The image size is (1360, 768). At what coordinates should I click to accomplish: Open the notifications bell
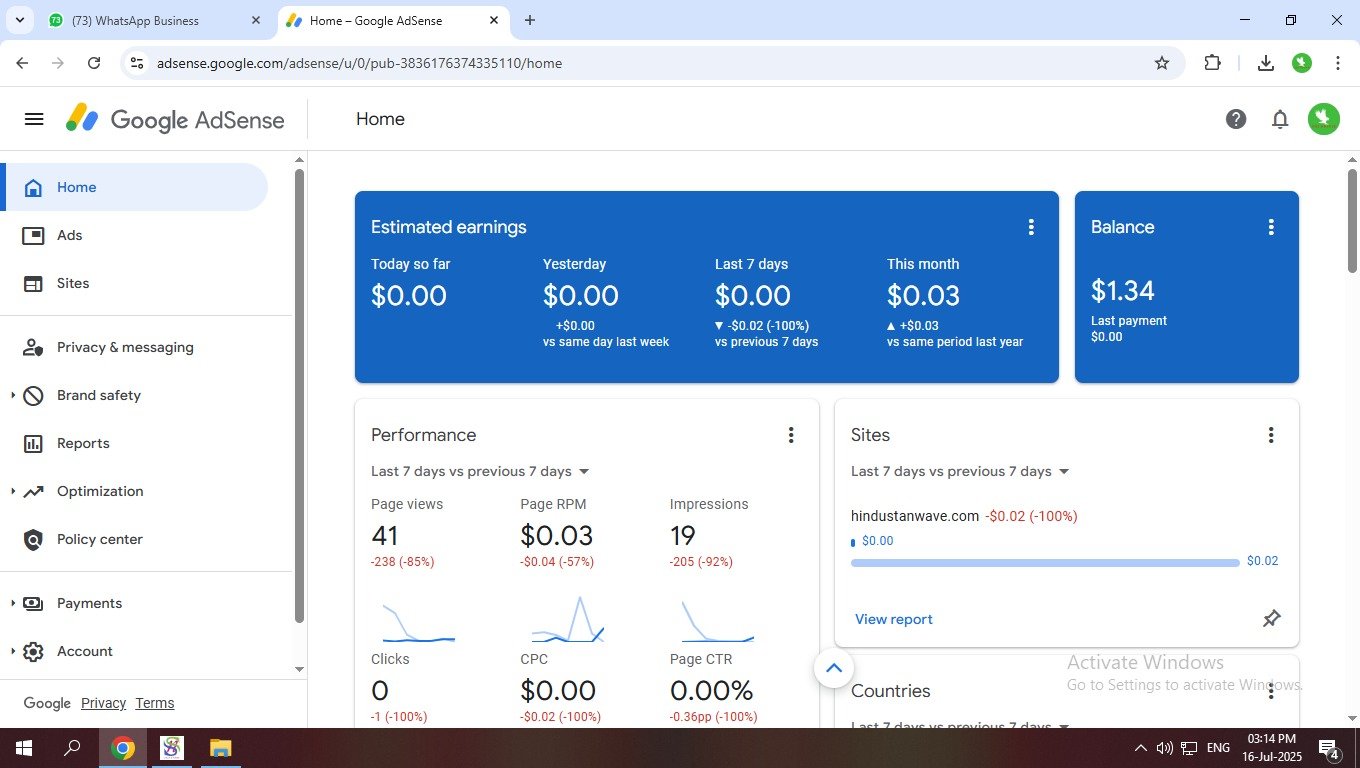click(x=1280, y=119)
